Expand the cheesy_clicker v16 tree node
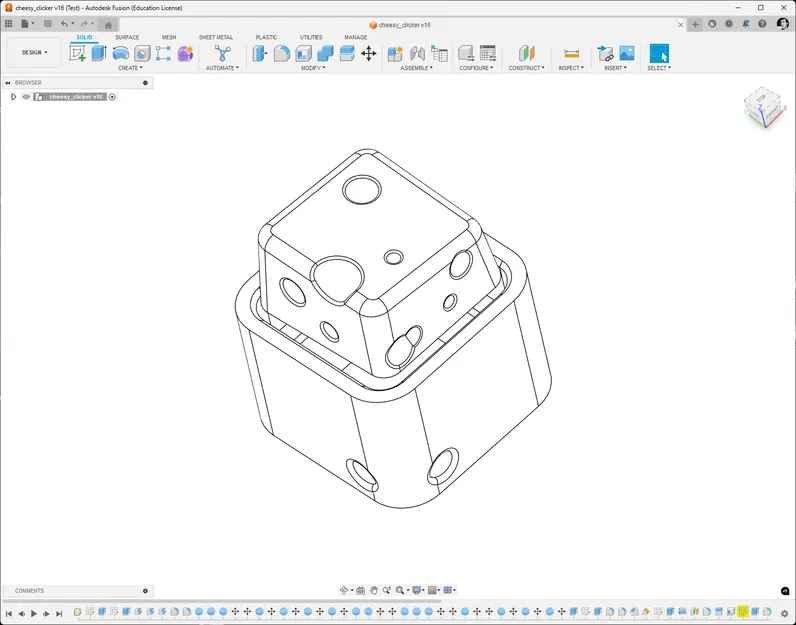This screenshot has width=796, height=625. pos(14,96)
